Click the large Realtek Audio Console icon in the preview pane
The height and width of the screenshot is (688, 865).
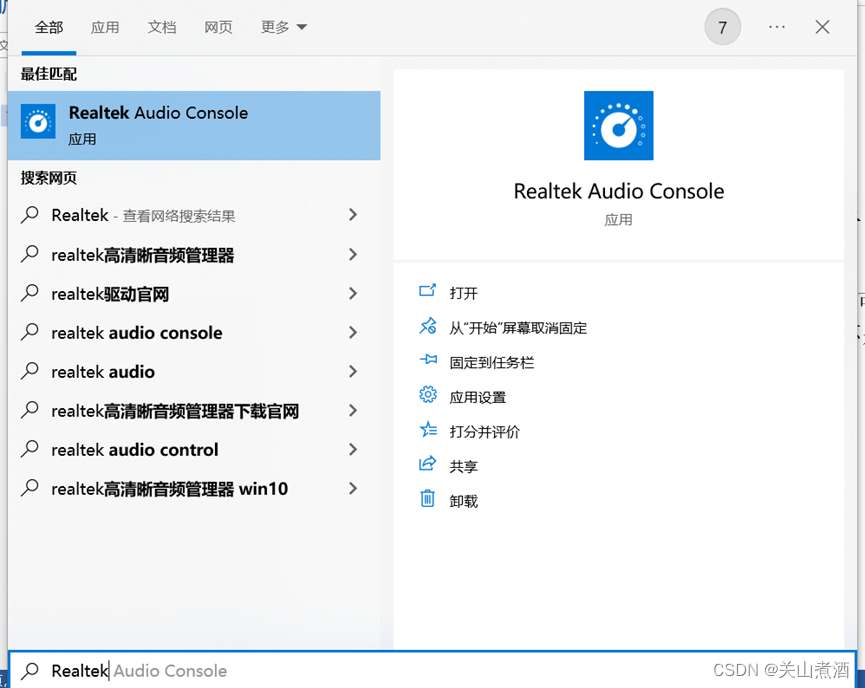pyautogui.click(x=618, y=126)
